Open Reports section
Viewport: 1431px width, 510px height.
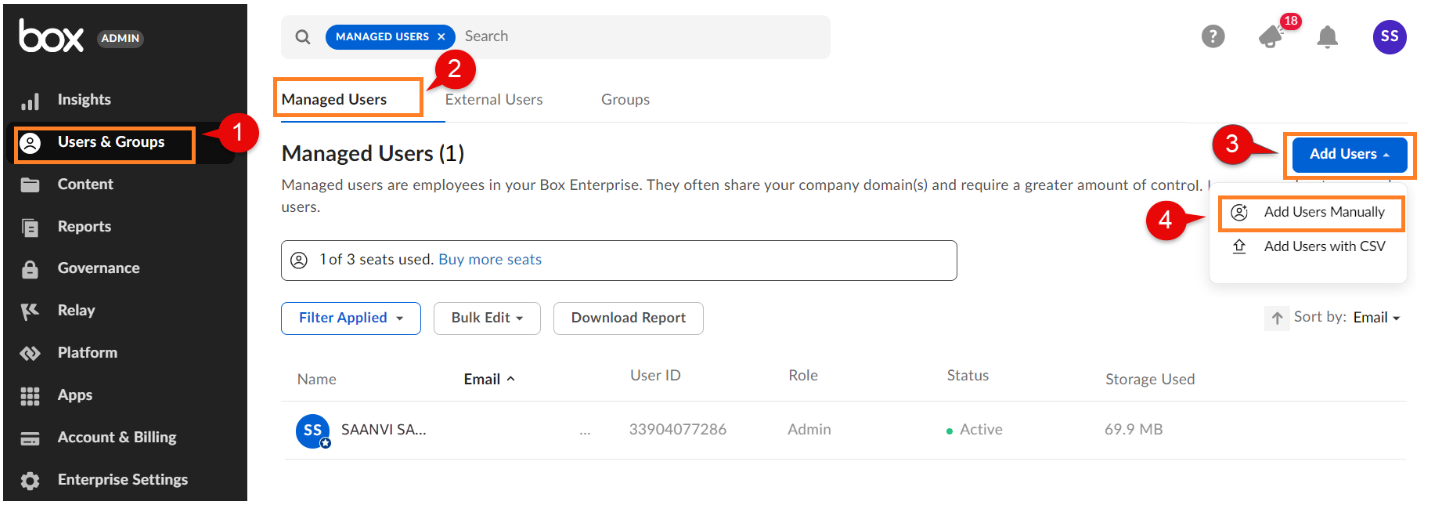click(84, 226)
